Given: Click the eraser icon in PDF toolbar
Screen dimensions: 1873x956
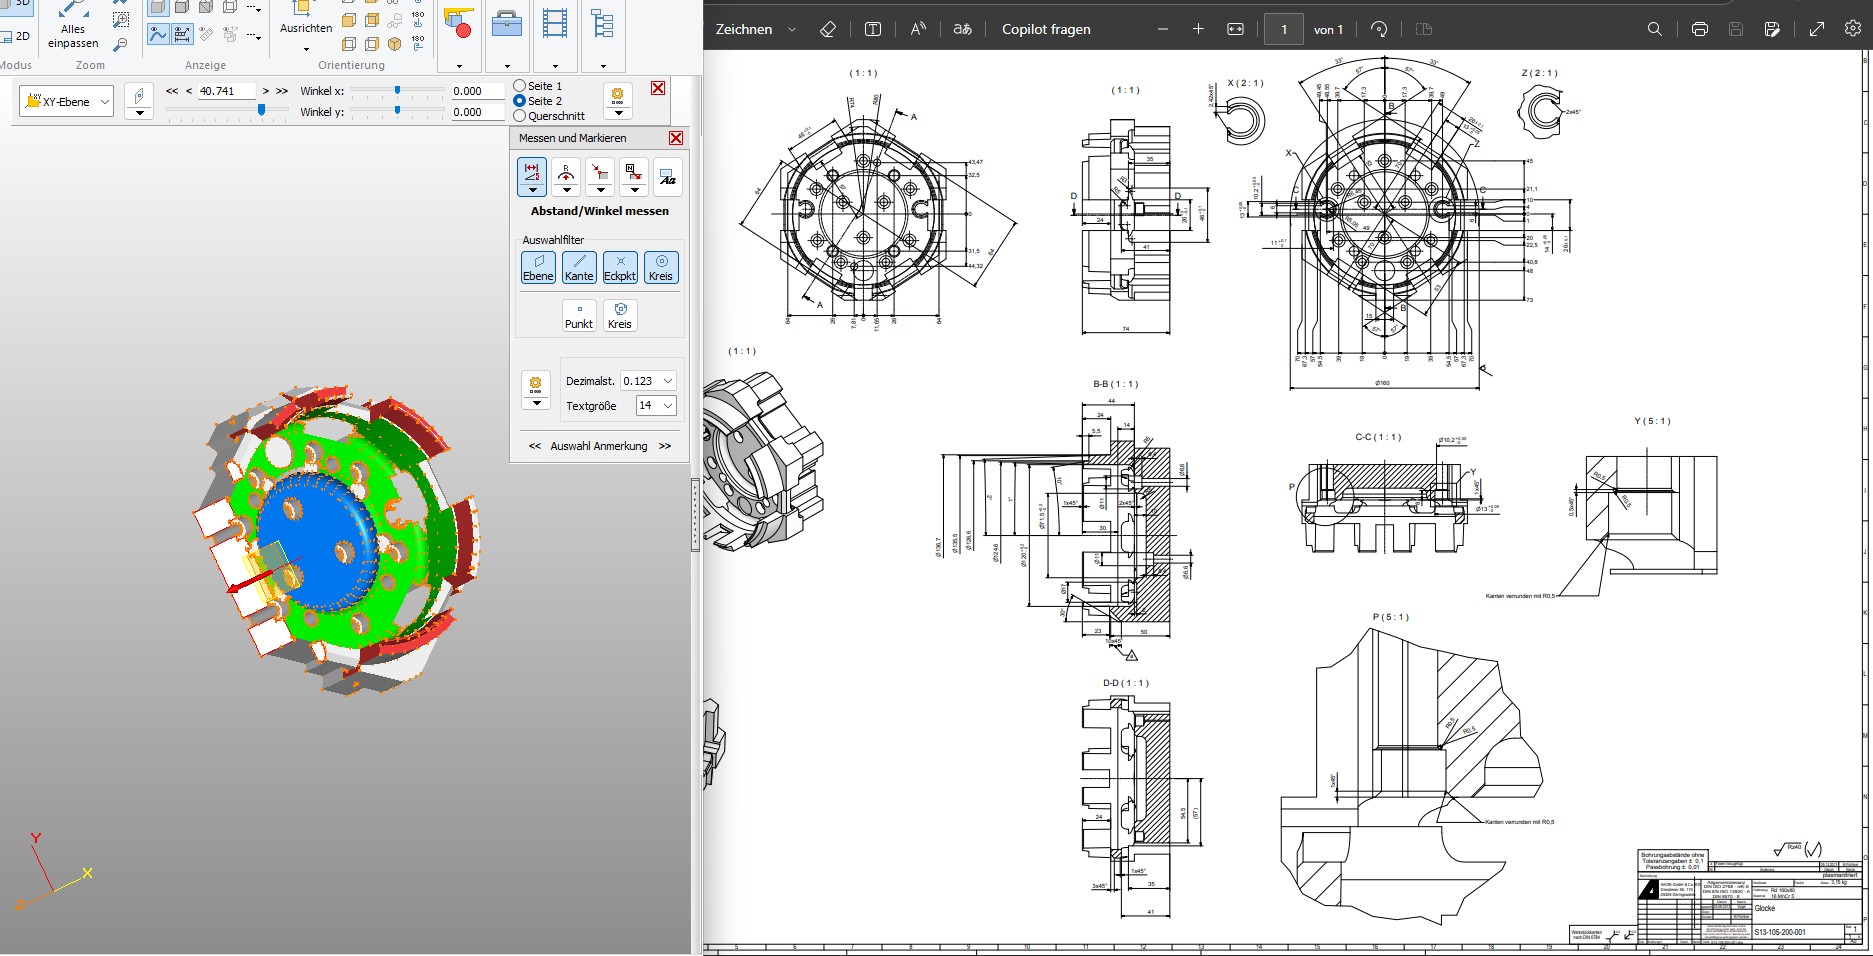Looking at the screenshot, I should (x=827, y=29).
